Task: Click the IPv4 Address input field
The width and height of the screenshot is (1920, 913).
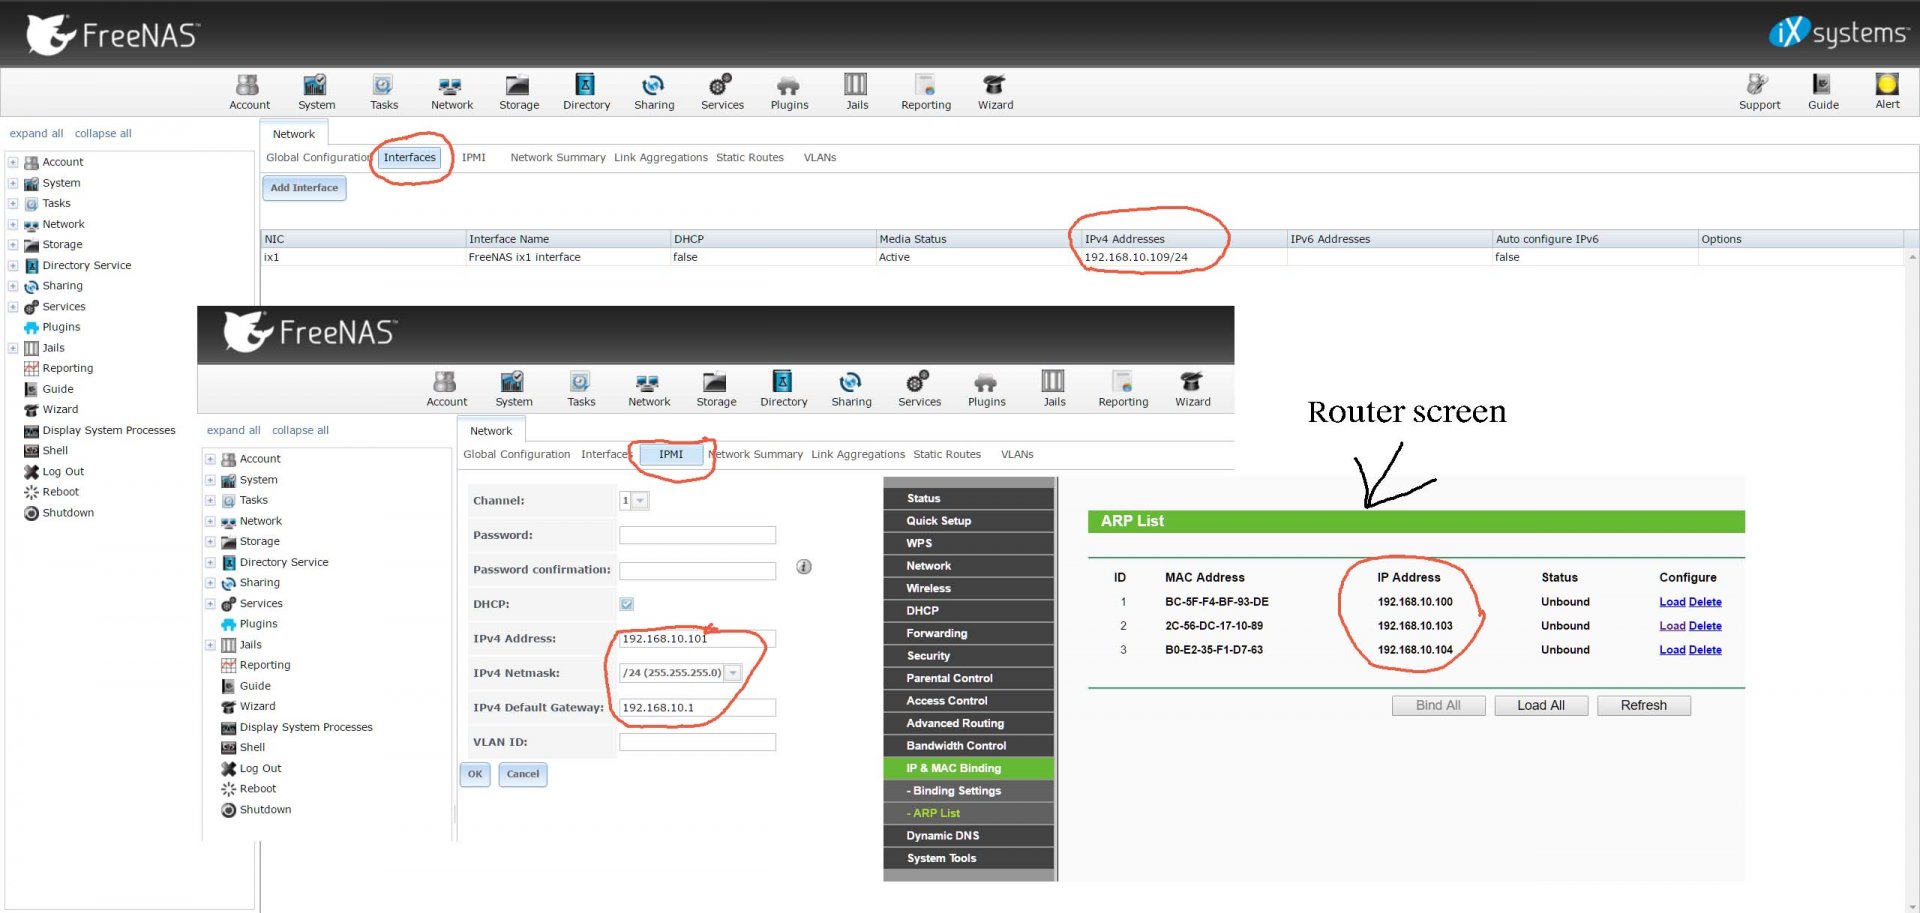Action: 697,639
